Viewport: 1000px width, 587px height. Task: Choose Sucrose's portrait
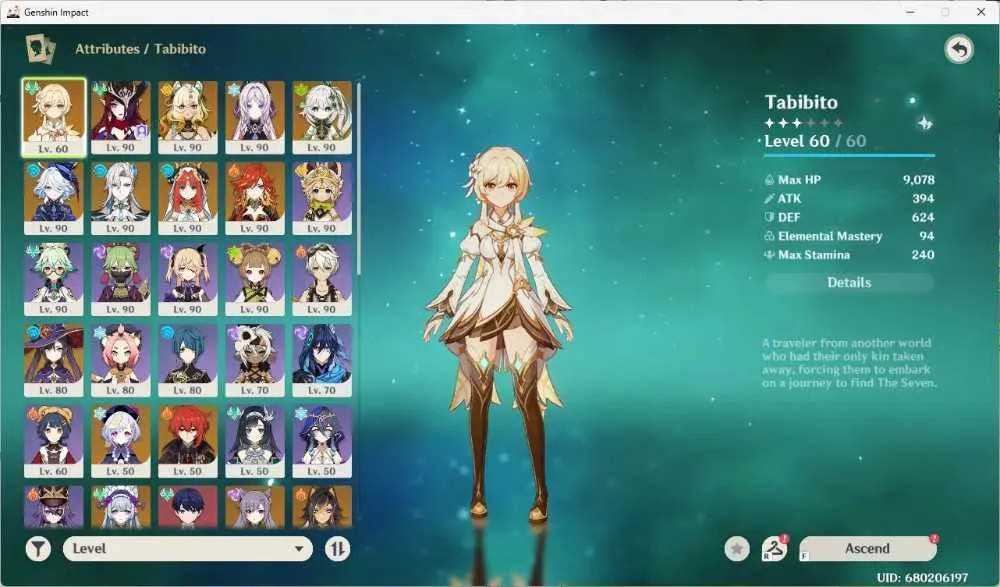[x=54, y=279]
